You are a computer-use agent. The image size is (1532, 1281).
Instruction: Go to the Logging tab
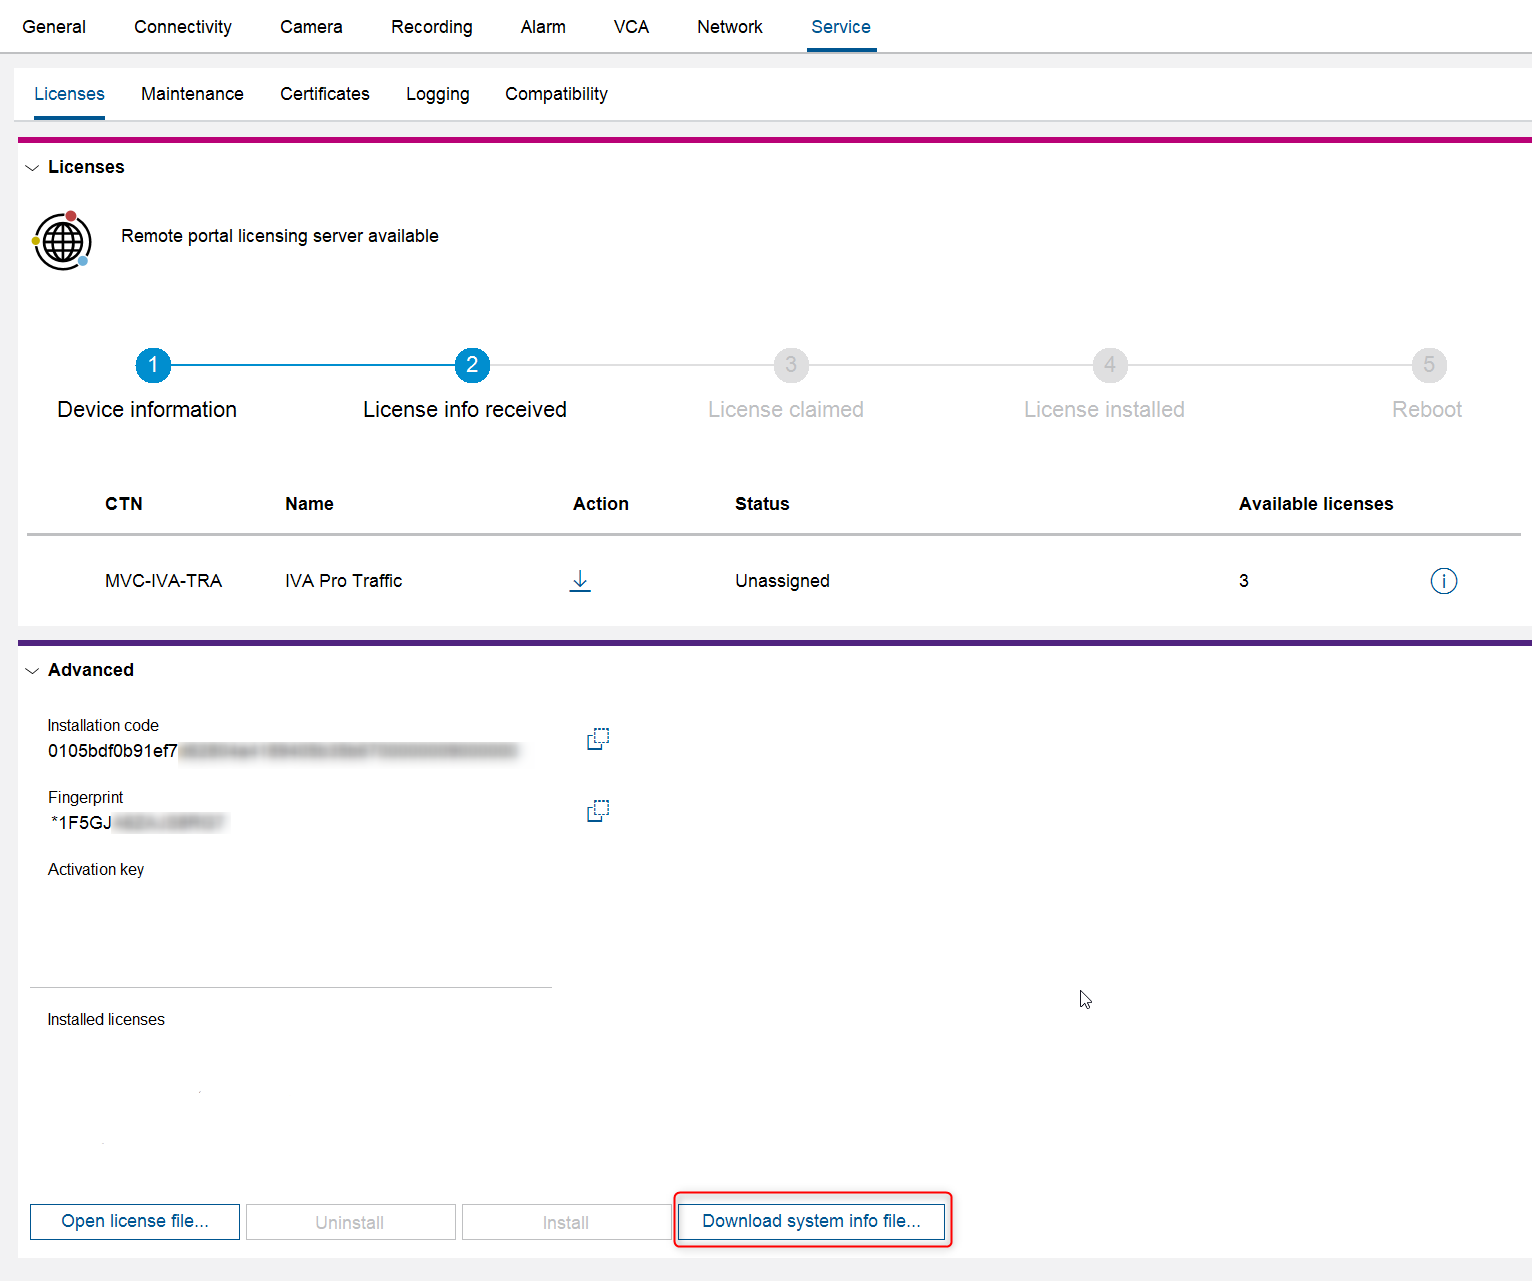tap(437, 94)
